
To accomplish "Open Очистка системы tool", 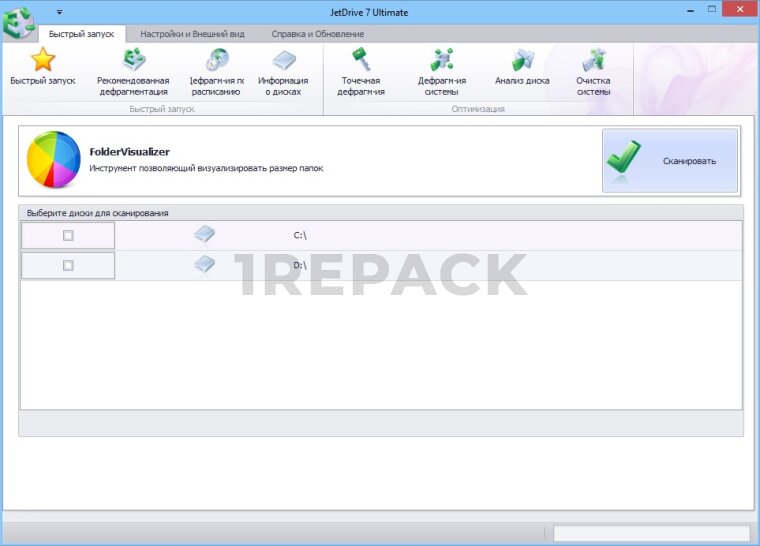I will 593,61.
